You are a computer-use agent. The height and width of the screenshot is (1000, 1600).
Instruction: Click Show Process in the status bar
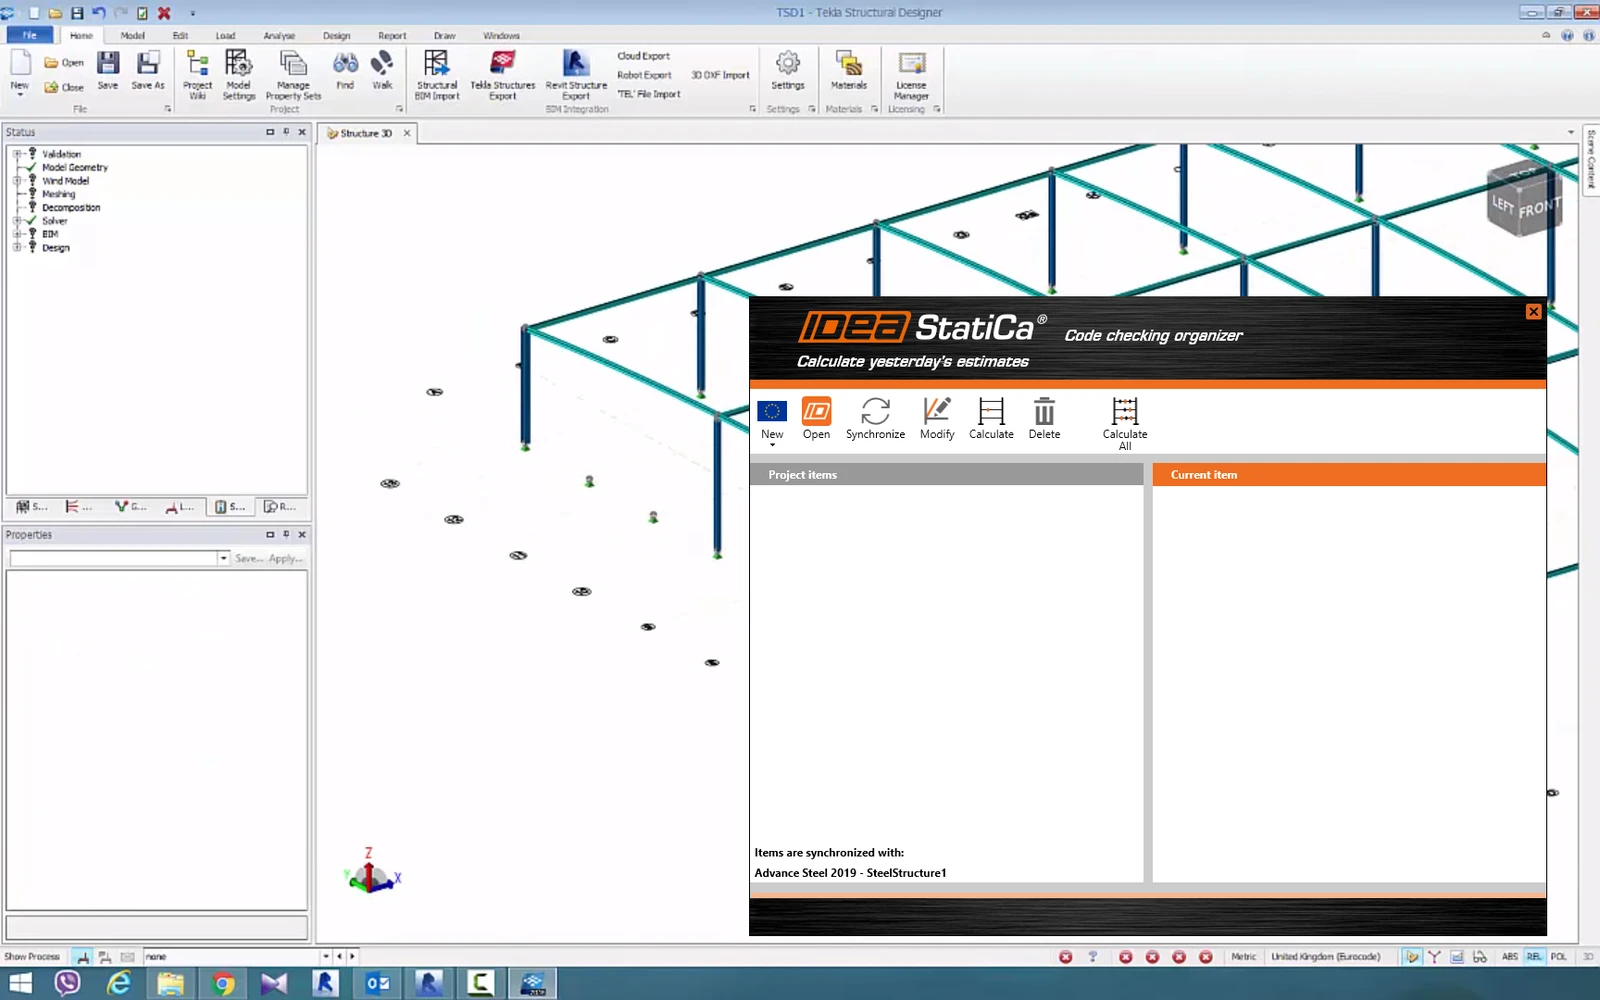pyautogui.click(x=32, y=957)
